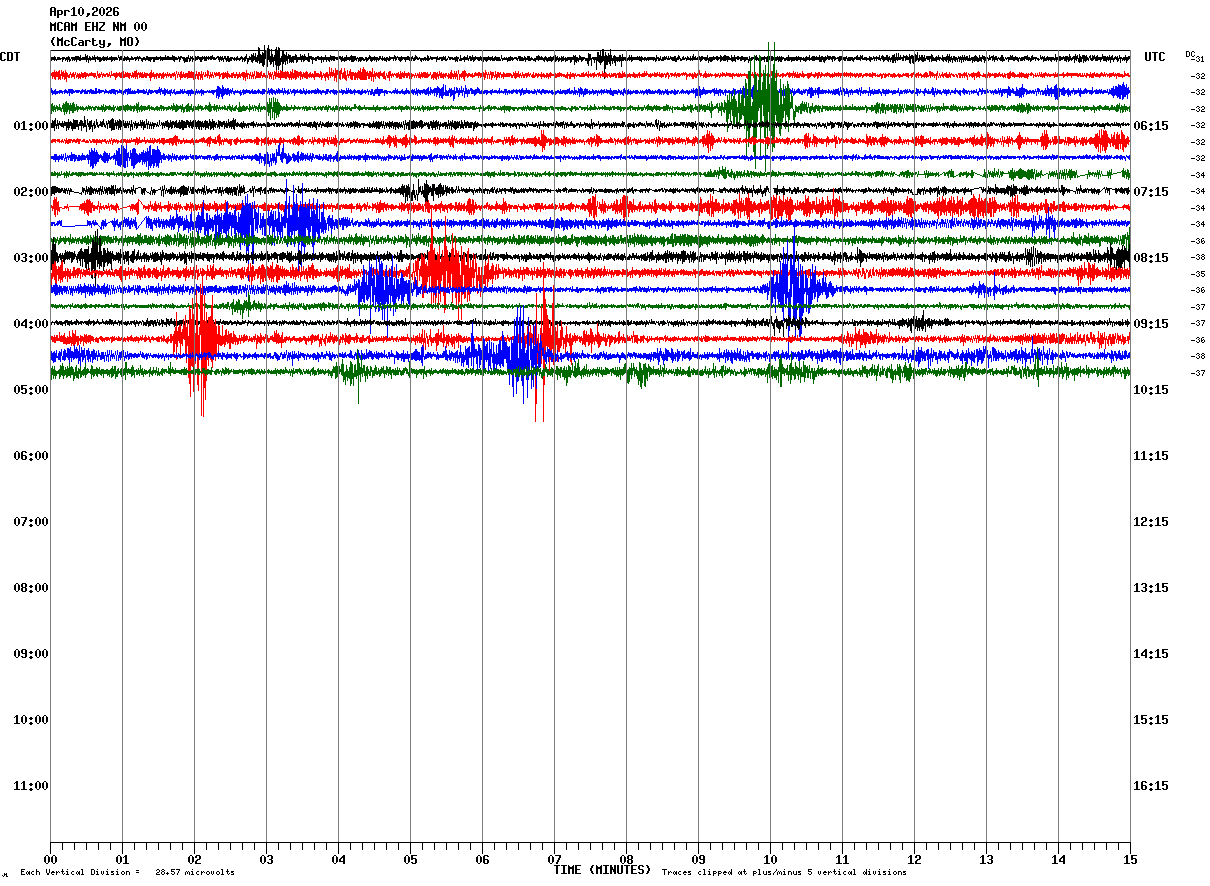
Task: Select the 02:00 CDT time label
Action: 31,192
